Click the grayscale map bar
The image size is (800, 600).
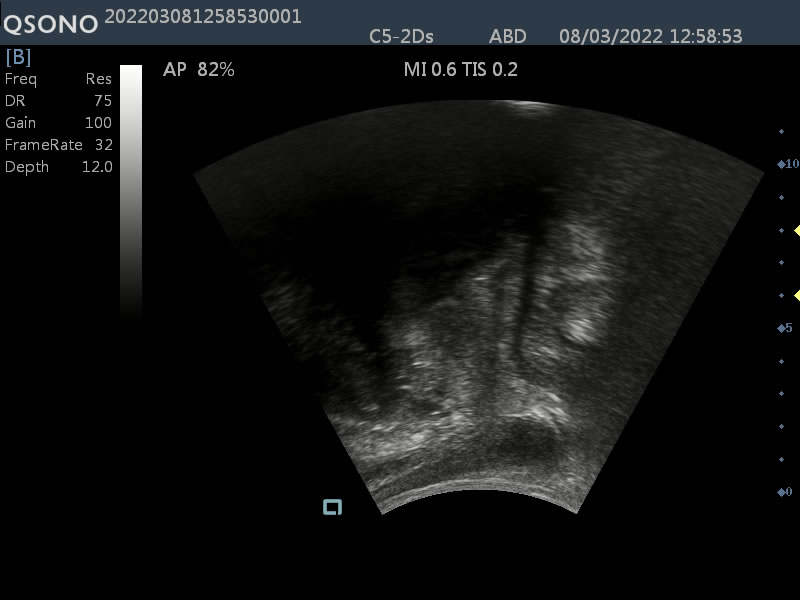131,190
